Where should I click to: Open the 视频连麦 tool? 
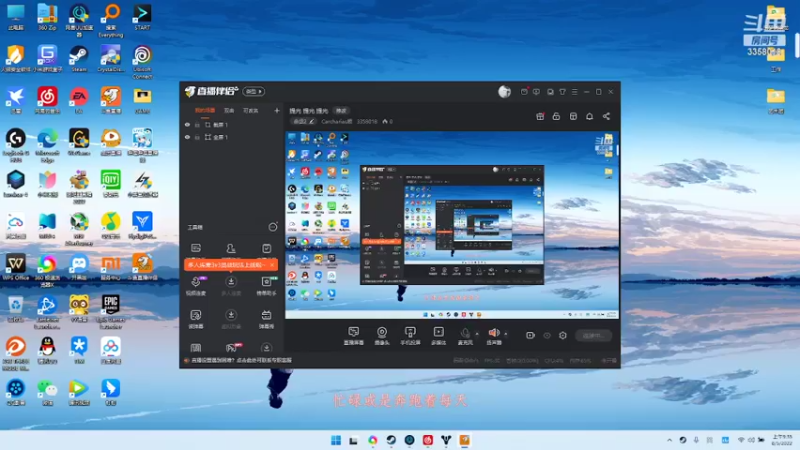[196, 285]
